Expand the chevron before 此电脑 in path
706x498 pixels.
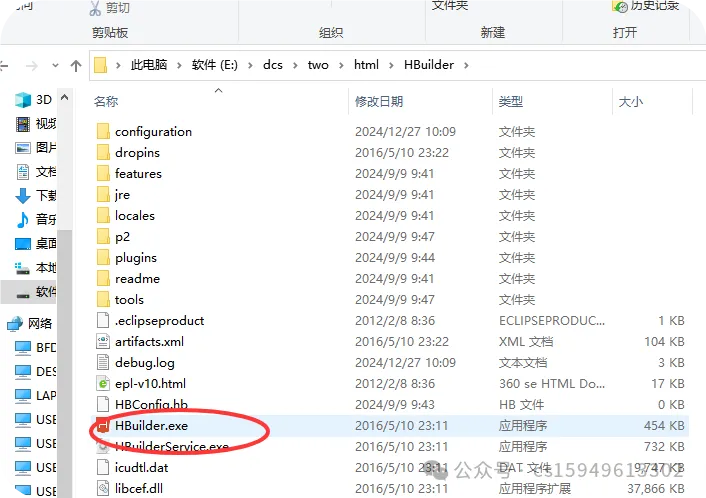pyautogui.click(x=118, y=65)
